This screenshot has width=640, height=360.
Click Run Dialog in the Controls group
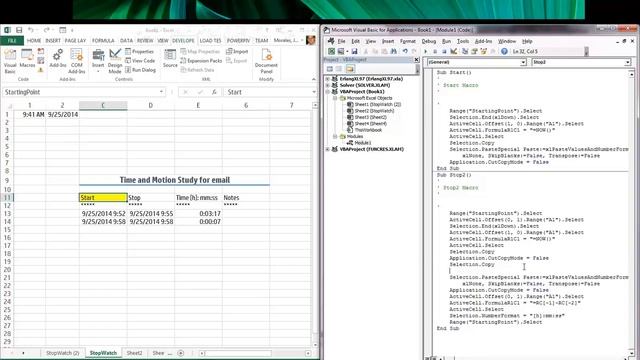click(x=140, y=70)
